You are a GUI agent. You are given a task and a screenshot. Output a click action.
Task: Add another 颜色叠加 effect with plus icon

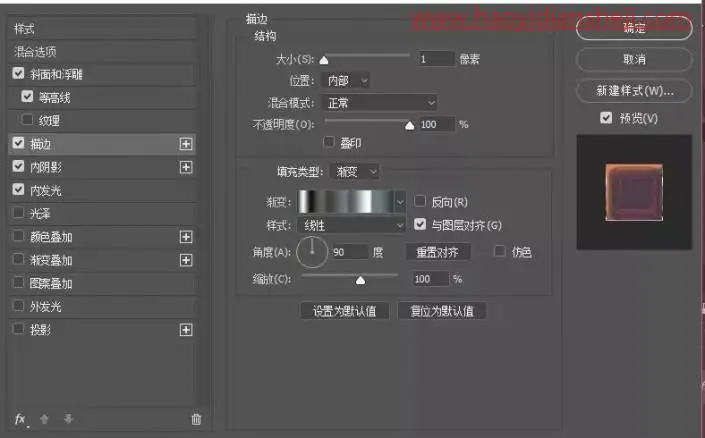pos(186,237)
